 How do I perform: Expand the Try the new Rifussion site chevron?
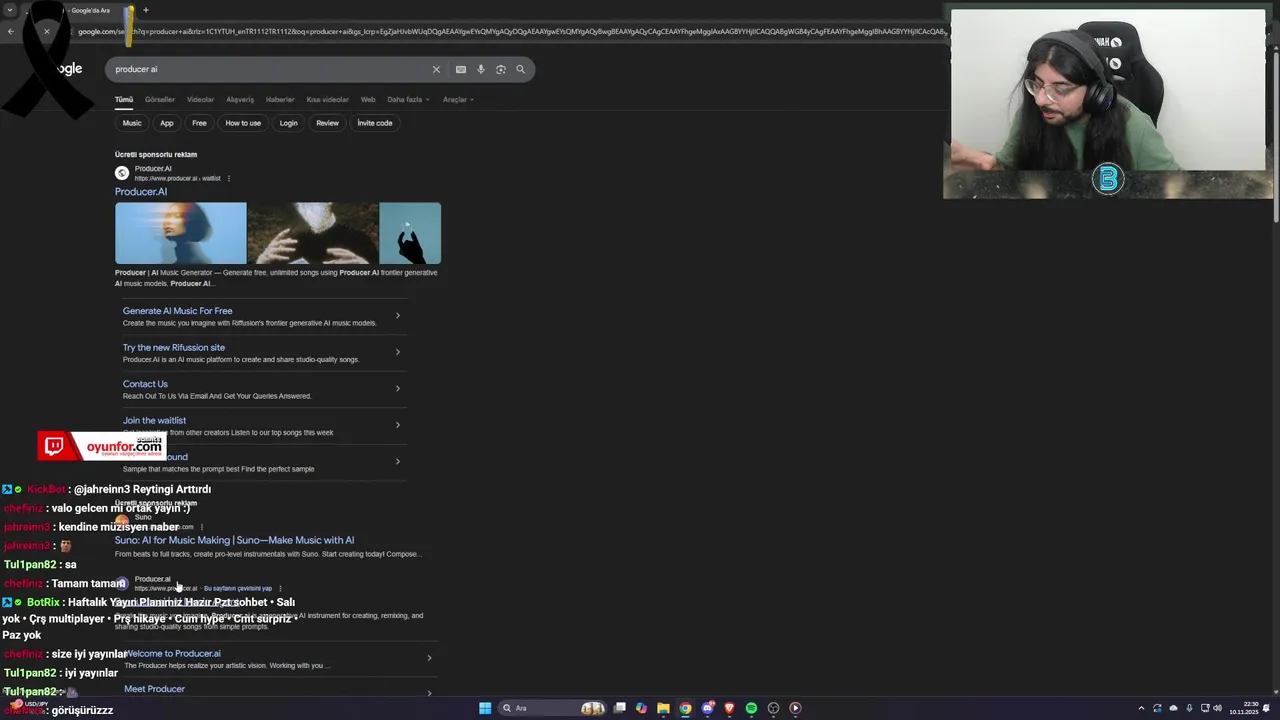tap(398, 352)
